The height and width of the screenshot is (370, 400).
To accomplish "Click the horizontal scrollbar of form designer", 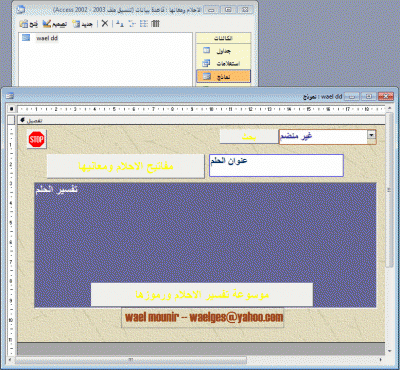I will (131, 360).
